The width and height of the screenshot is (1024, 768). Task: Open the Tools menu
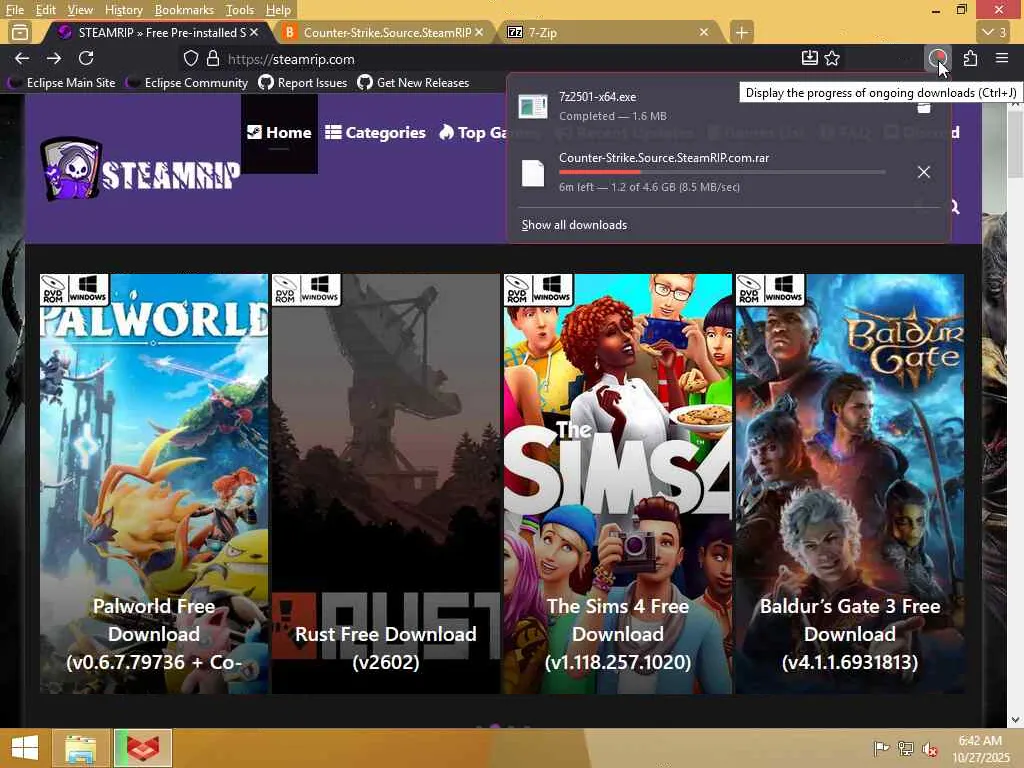240,10
